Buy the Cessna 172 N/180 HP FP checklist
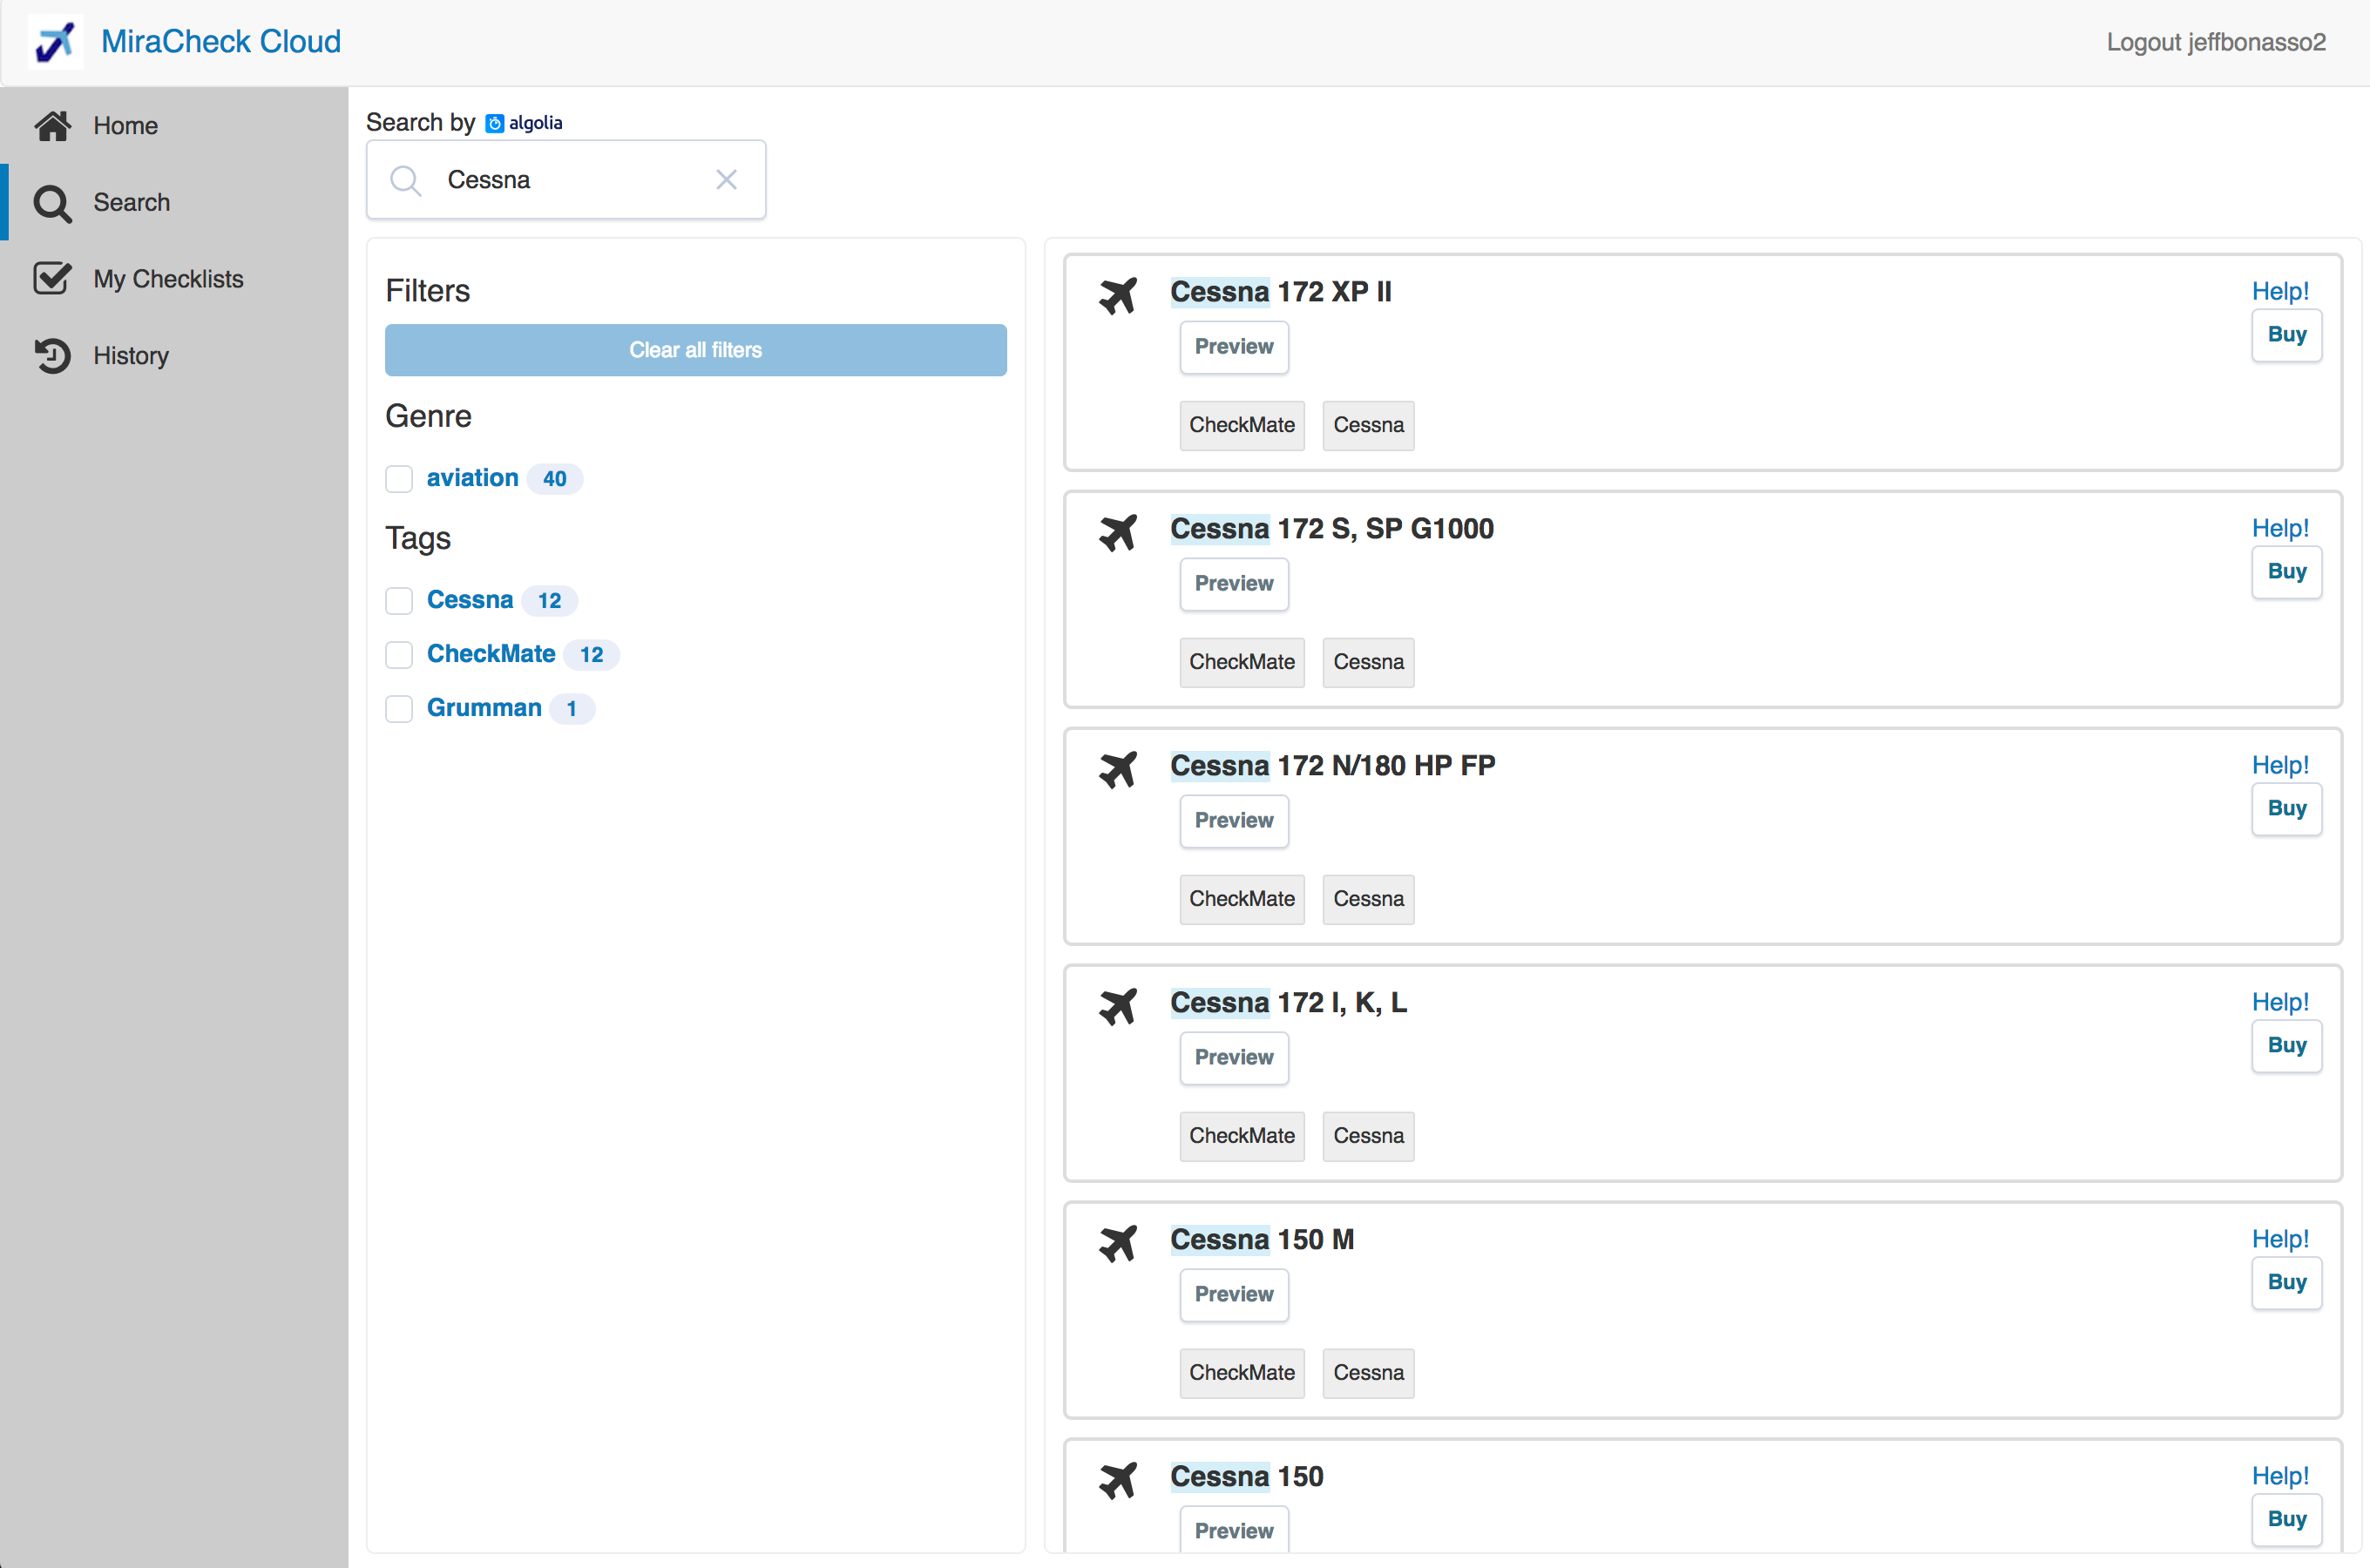Viewport: 2370px width, 1568px height. point(2287,809)
